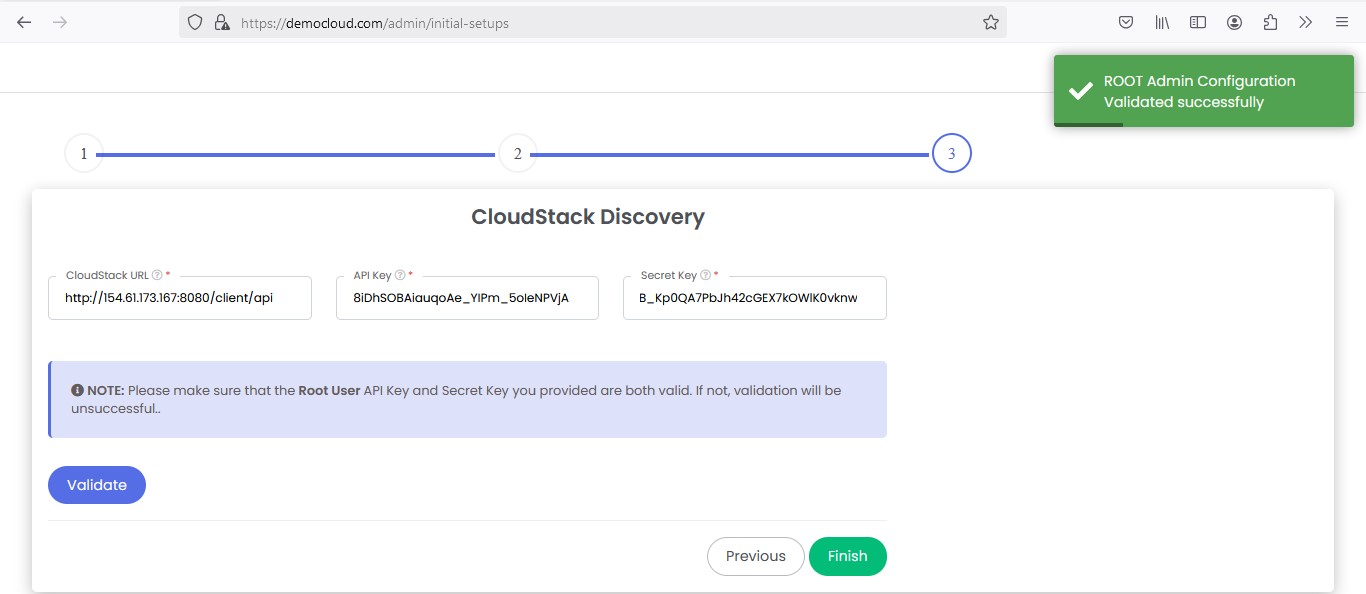Click the 'Secret Key' field label
The image size is (1366, 594).
click(669, 275)
